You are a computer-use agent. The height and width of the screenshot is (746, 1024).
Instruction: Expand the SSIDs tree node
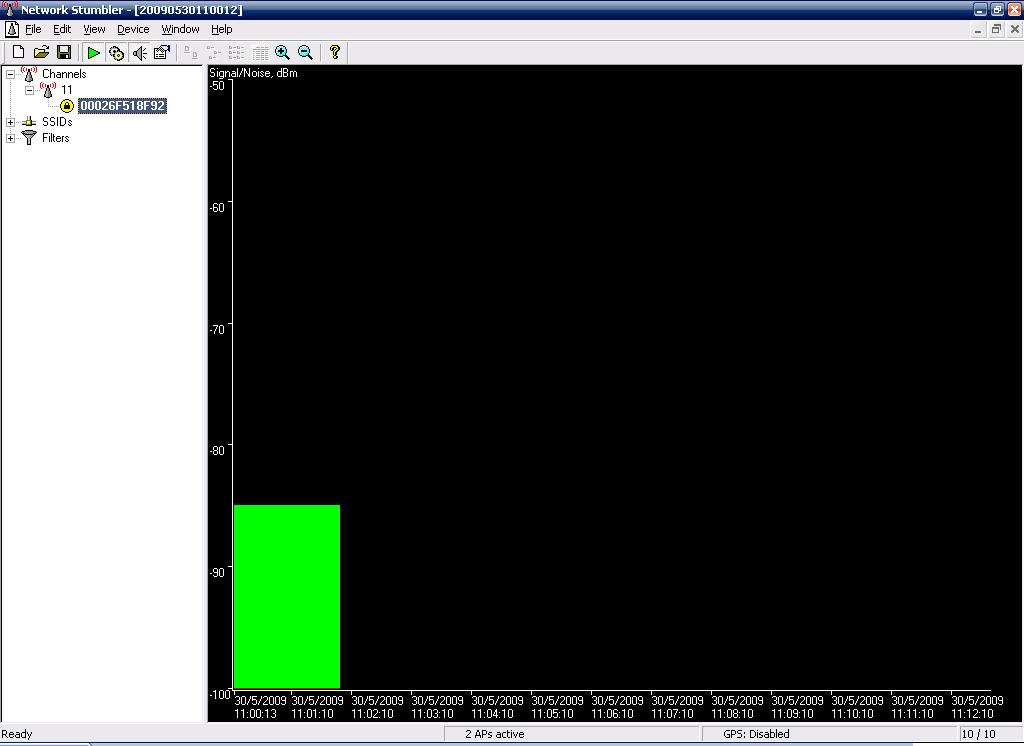point(10,122)
